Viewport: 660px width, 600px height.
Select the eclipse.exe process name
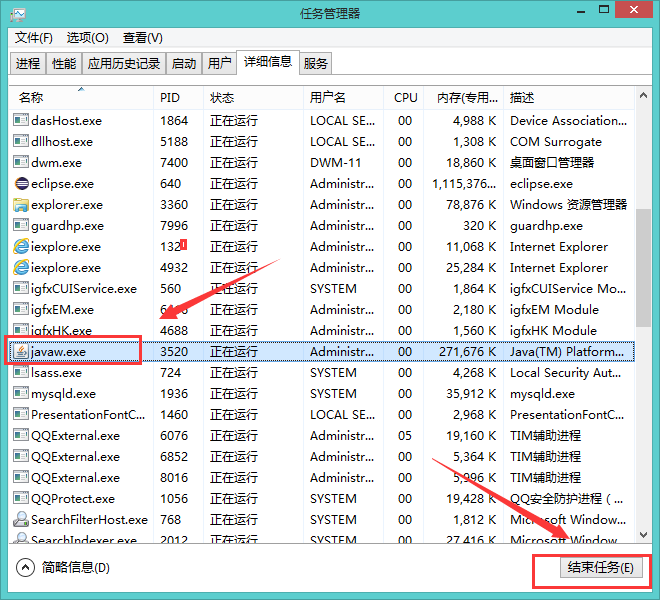point(62,184)
